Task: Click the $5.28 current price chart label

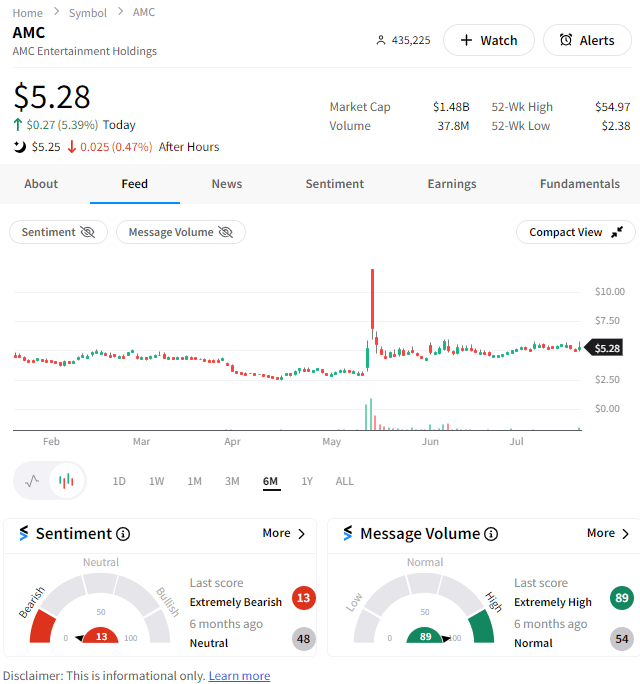Action: 605,348
